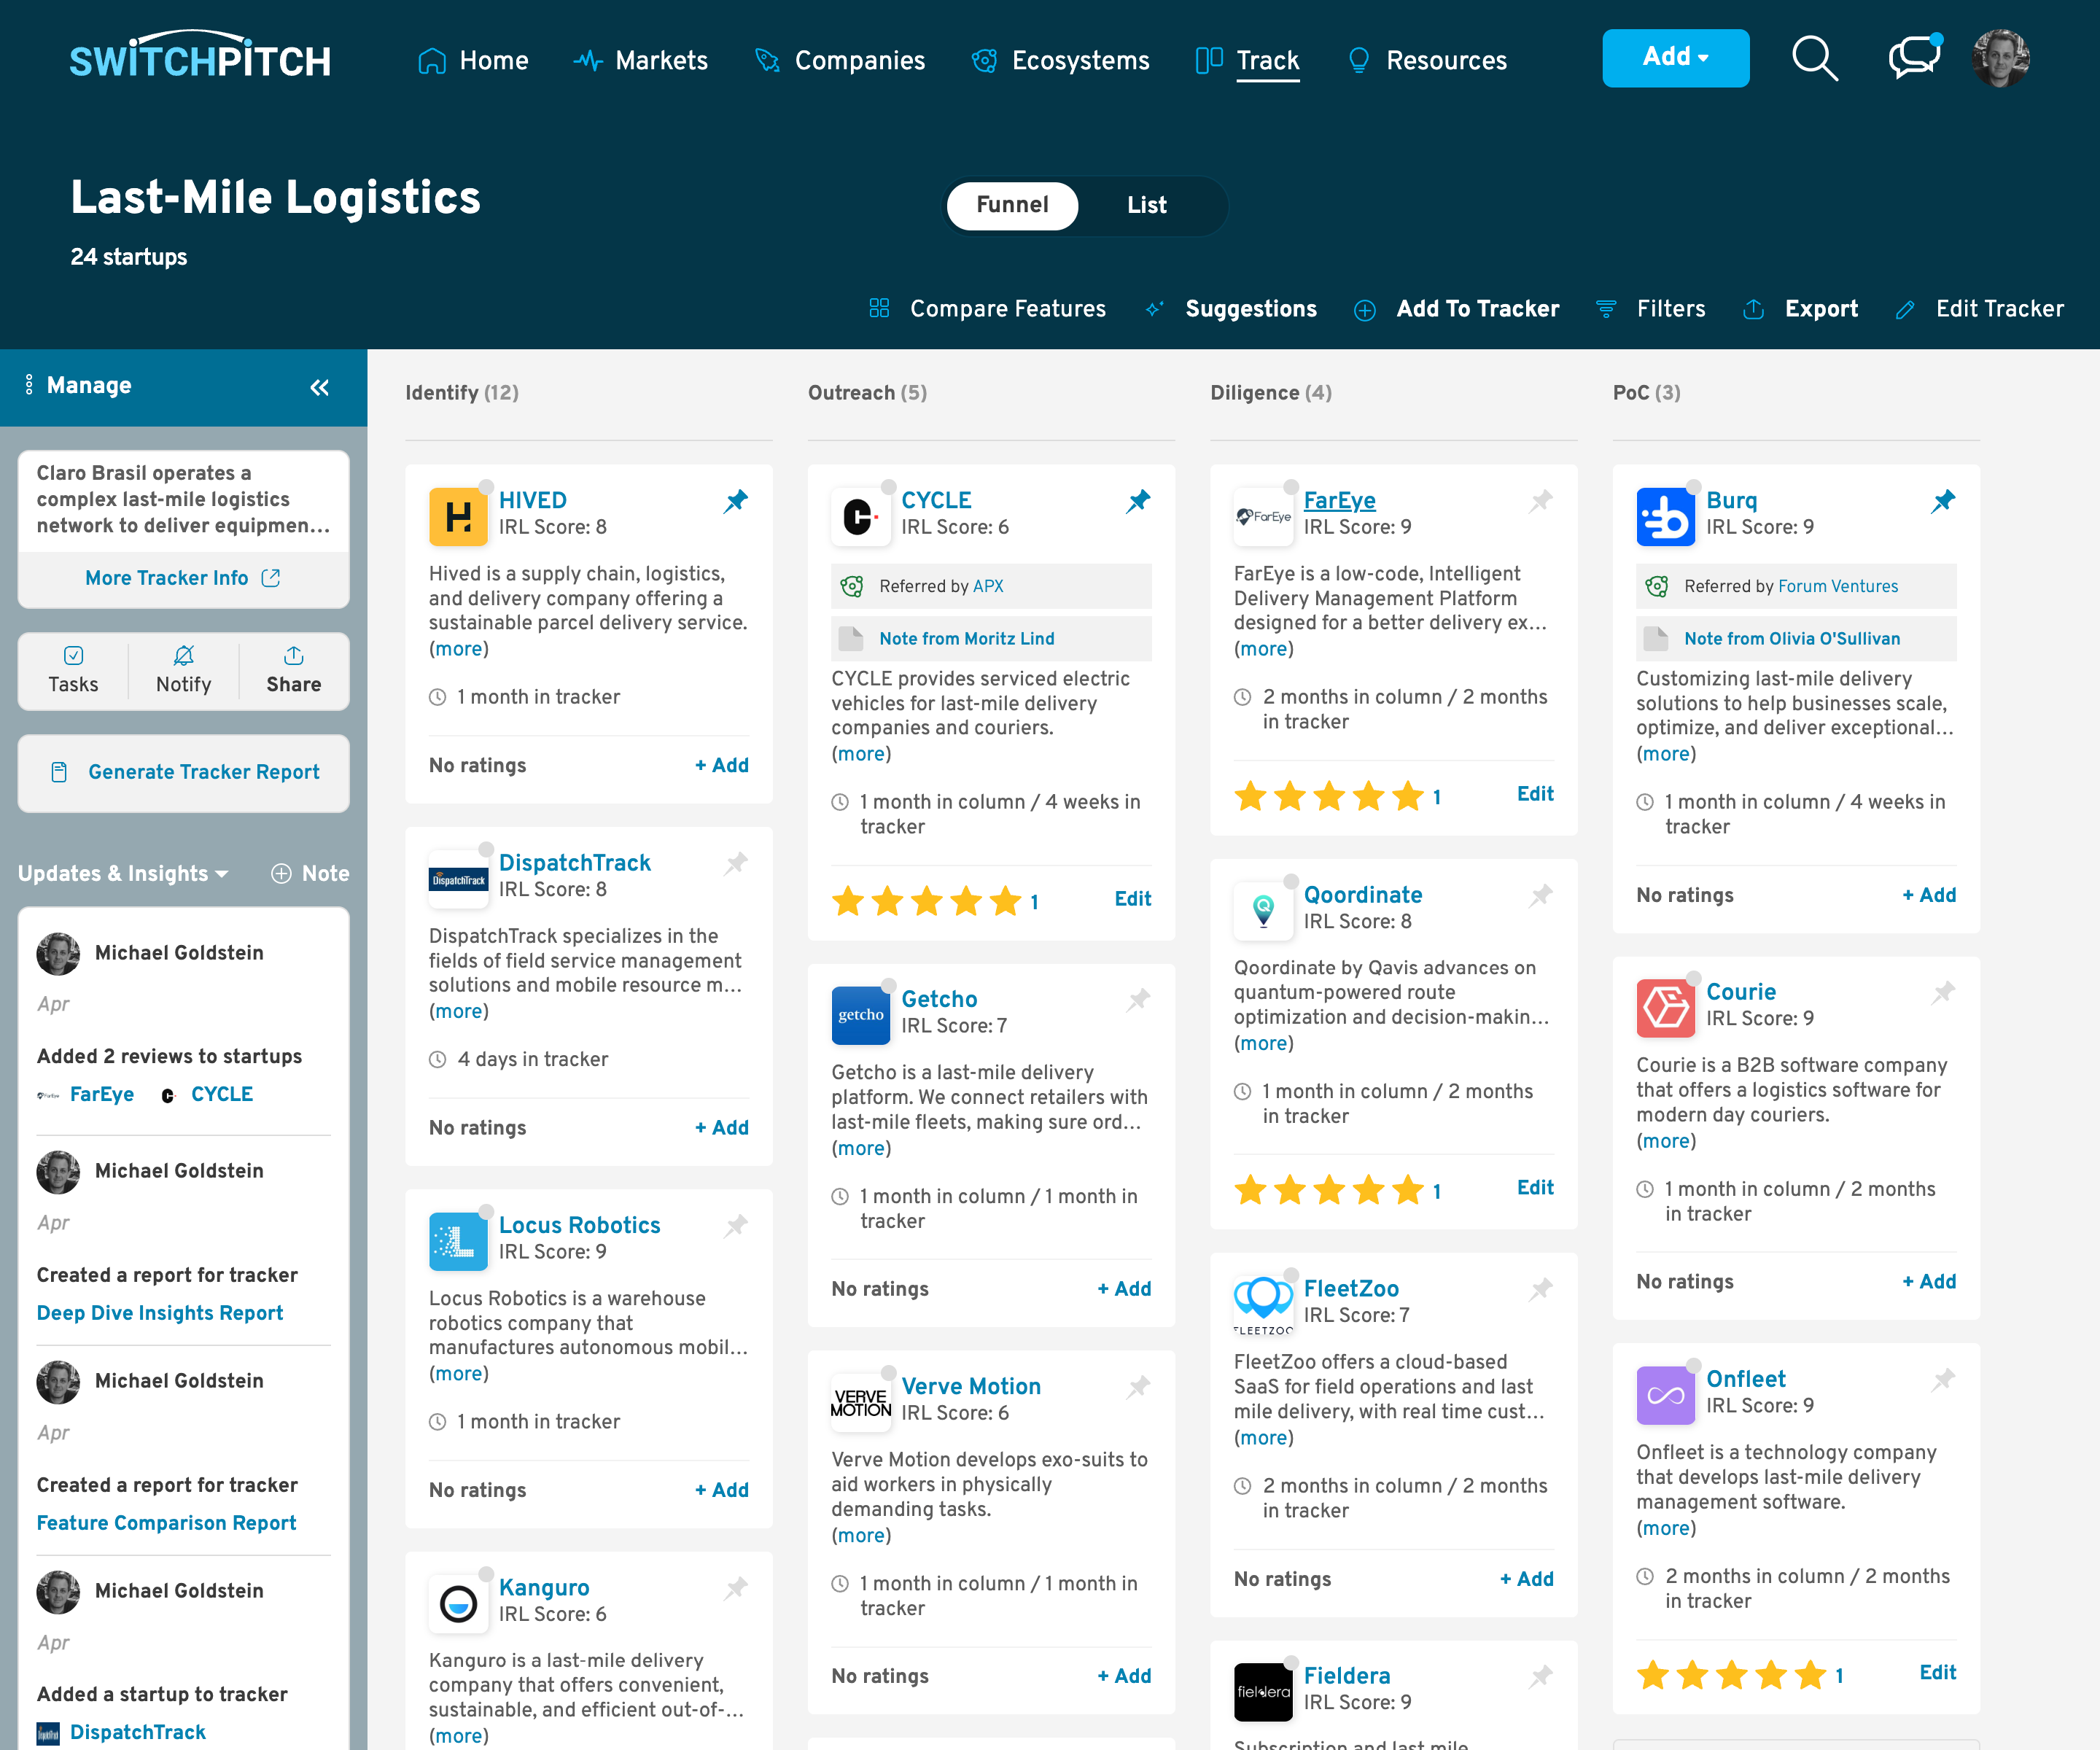
Task: Click the HIVED company logo
Action: (458, 516)
